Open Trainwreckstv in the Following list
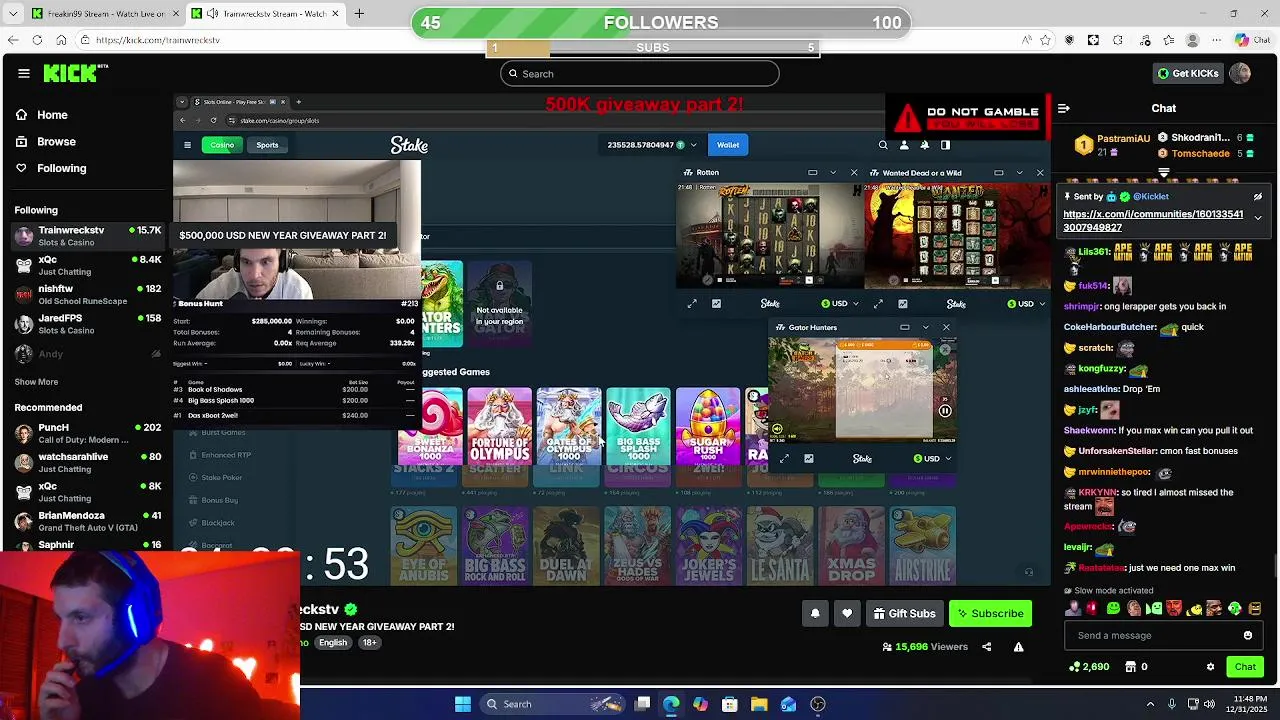 point(87,236)
